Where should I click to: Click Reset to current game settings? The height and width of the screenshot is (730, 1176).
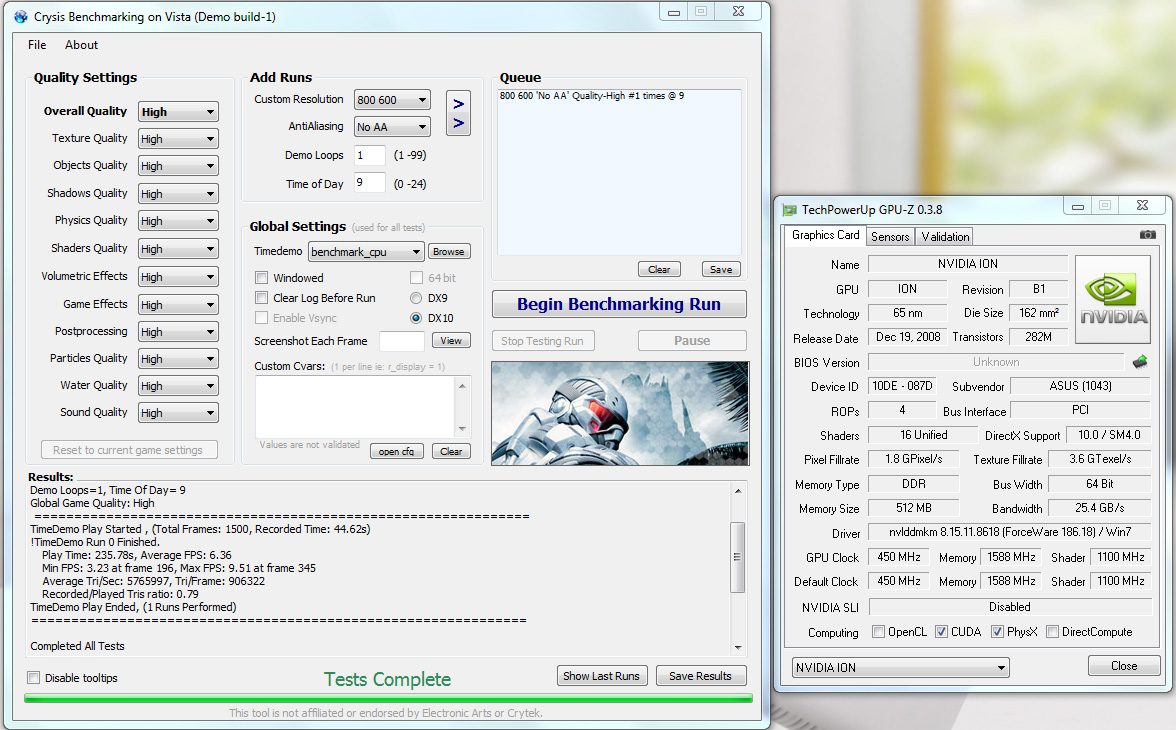coord(128,449)
